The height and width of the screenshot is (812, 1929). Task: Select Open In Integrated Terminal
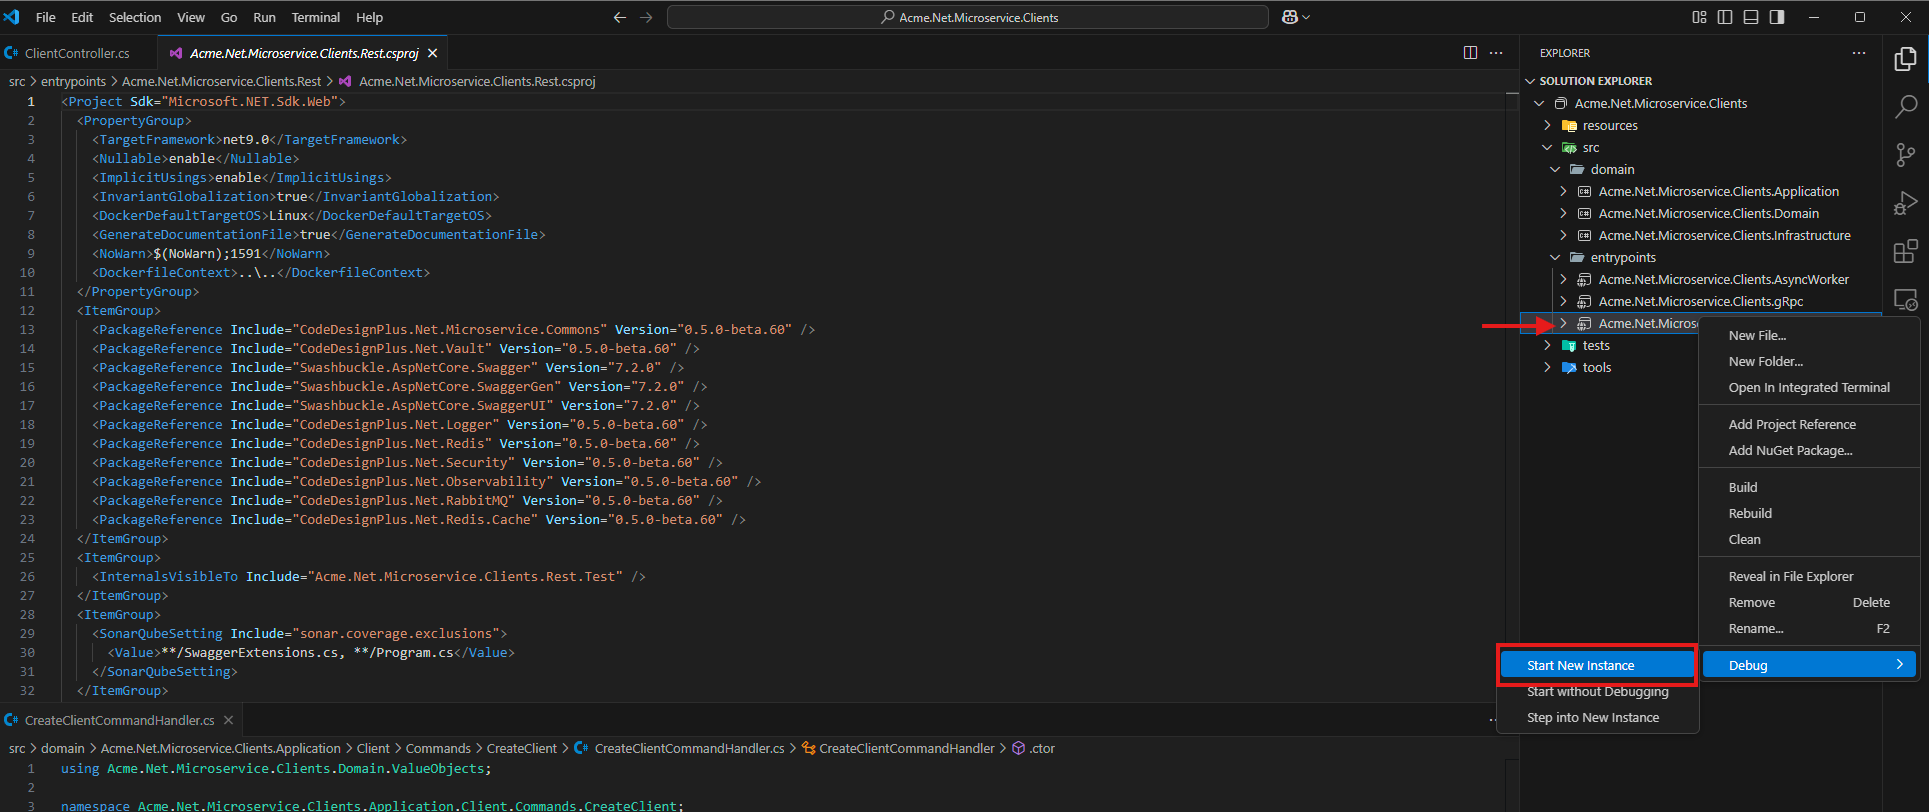point(1809,387)
